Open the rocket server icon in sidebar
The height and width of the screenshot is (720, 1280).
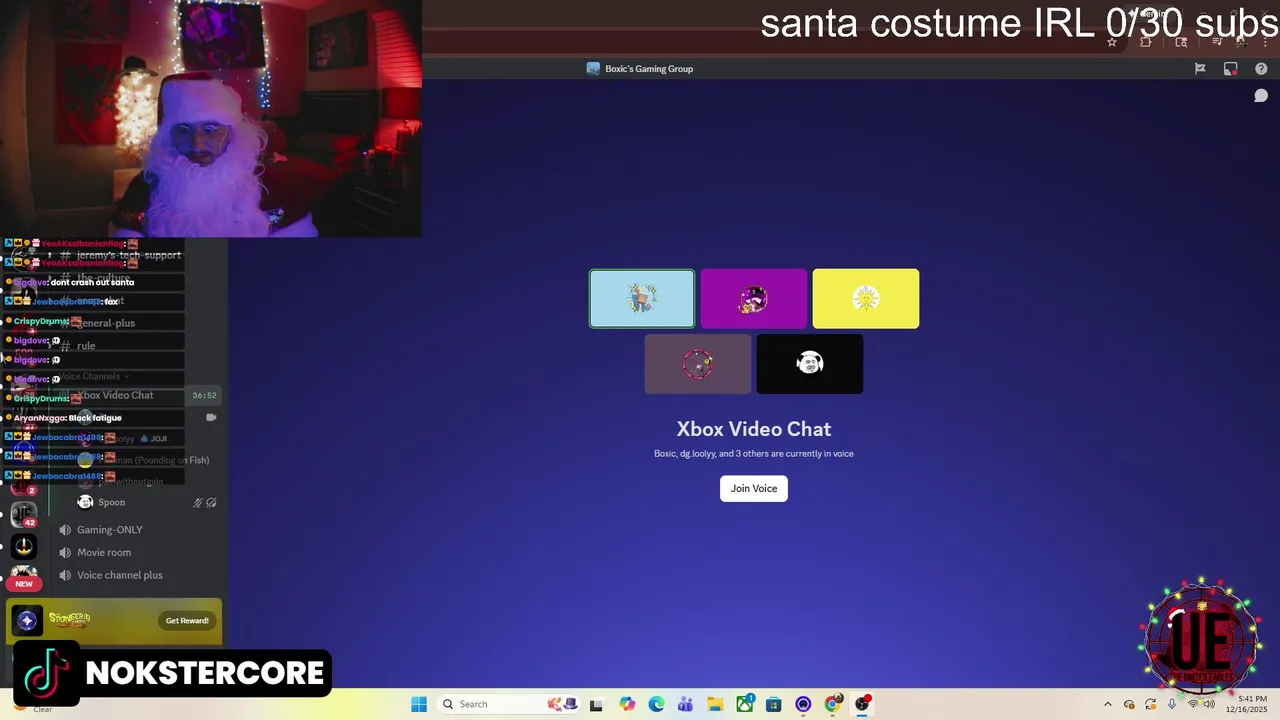24,546
